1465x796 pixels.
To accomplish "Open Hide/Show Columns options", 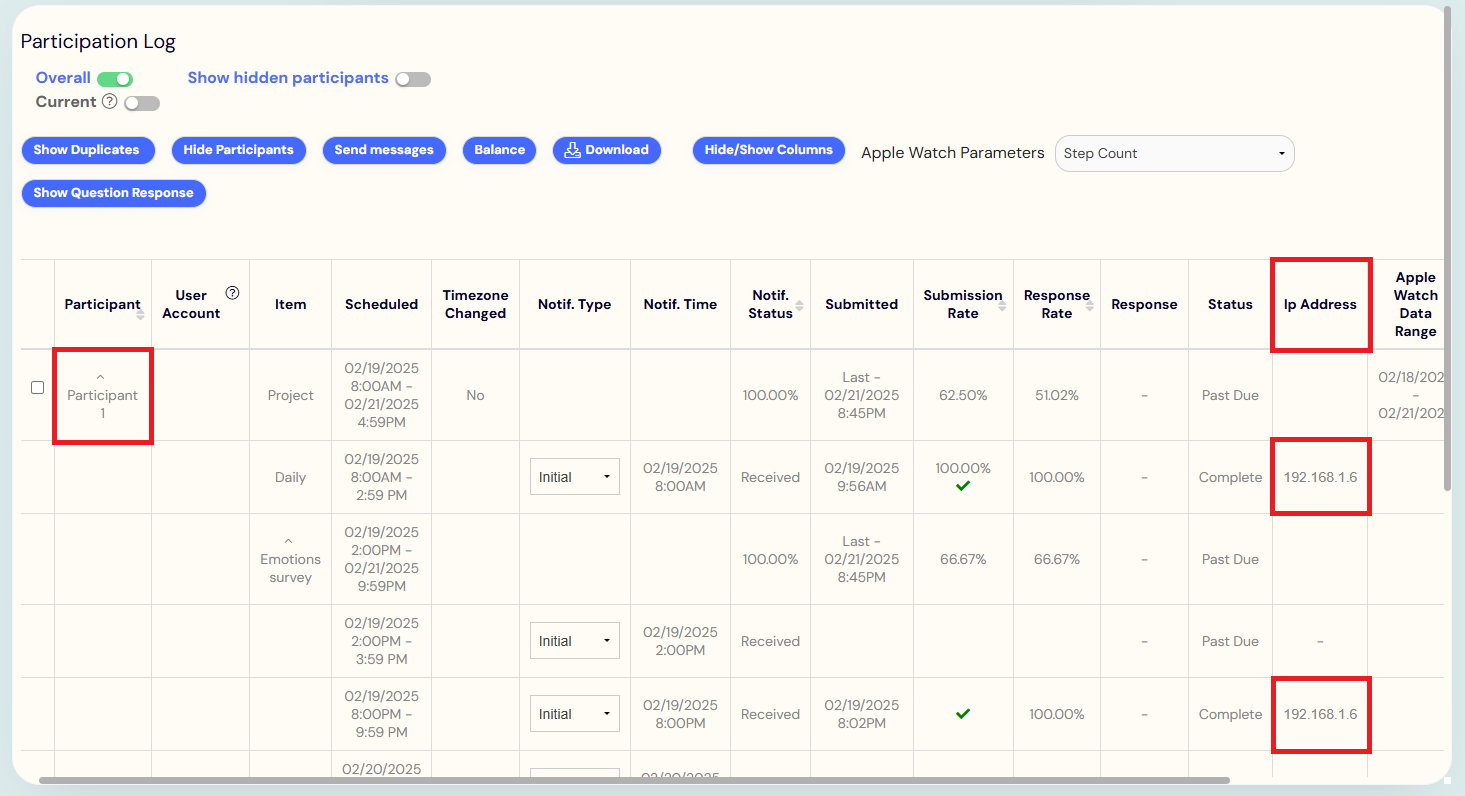I will pos(769,150).
